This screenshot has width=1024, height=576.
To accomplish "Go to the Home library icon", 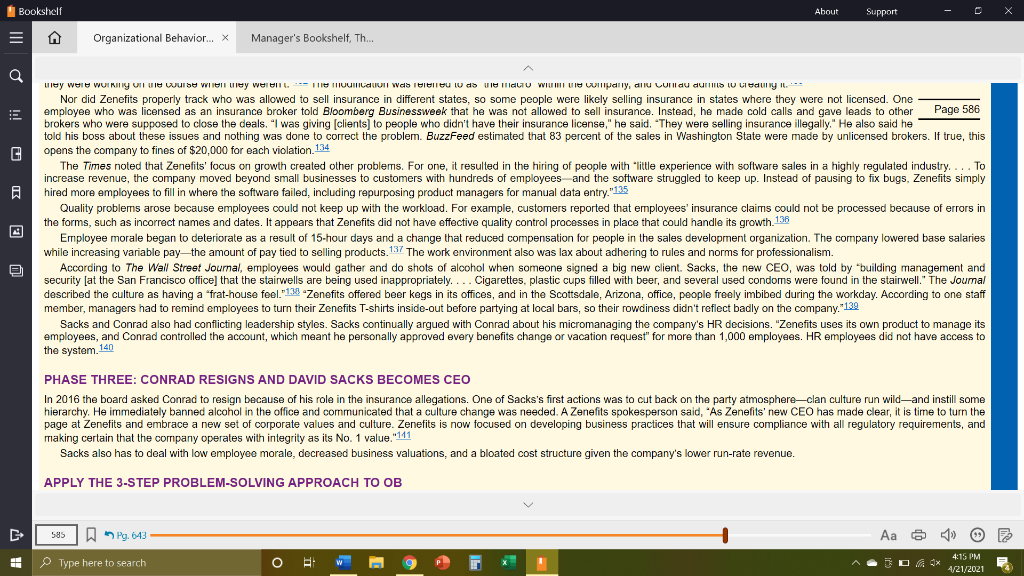I will [x=54, y=38].
